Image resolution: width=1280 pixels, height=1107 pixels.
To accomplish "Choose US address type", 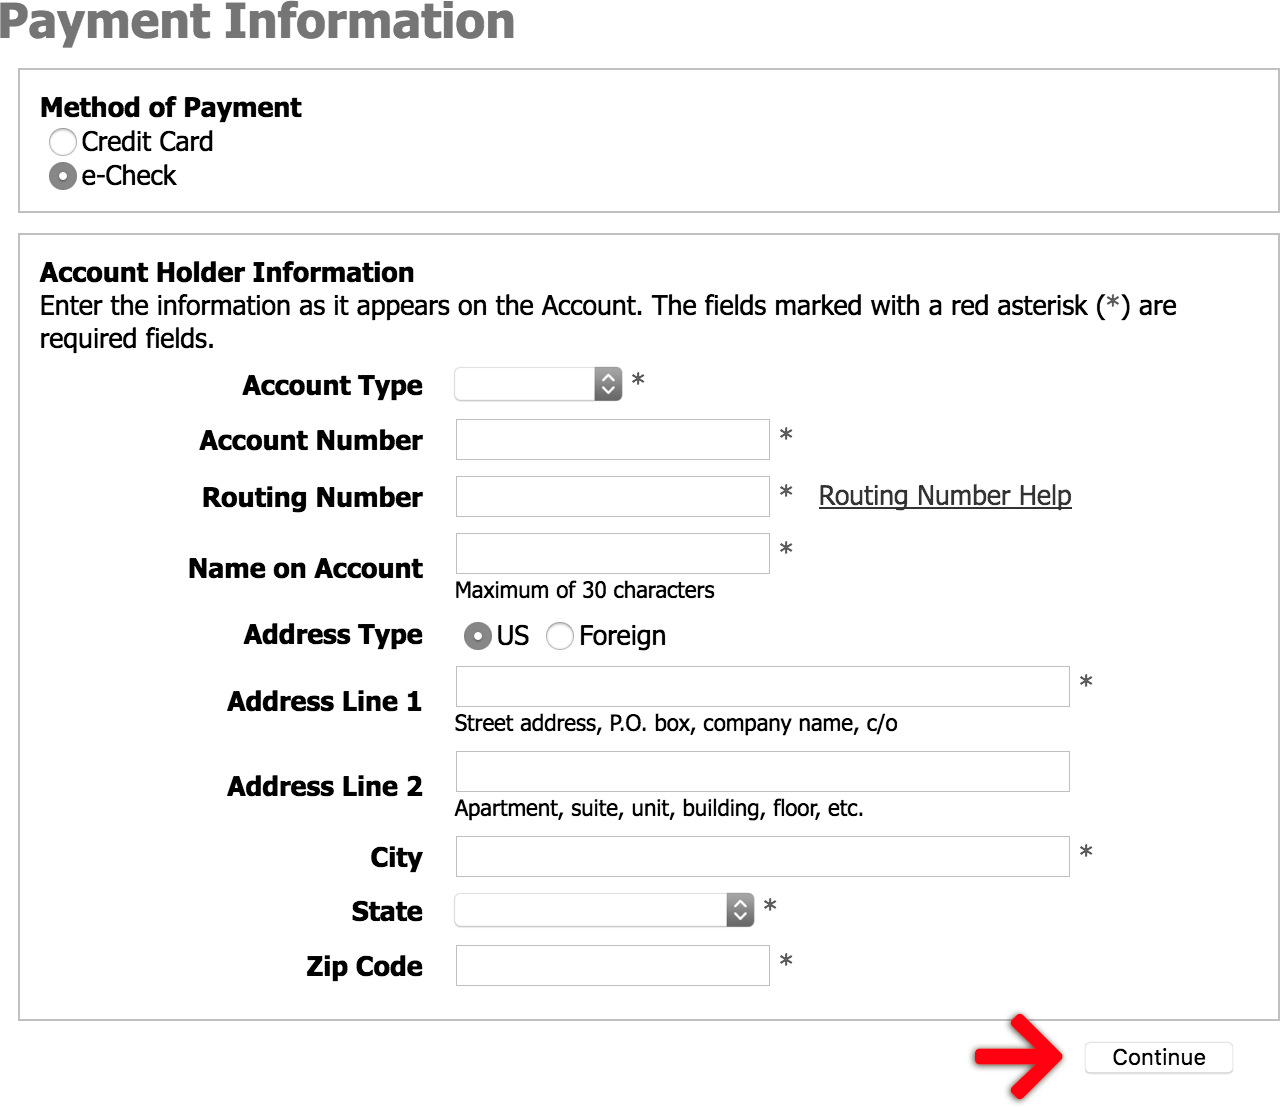I will tap(478, 636).
